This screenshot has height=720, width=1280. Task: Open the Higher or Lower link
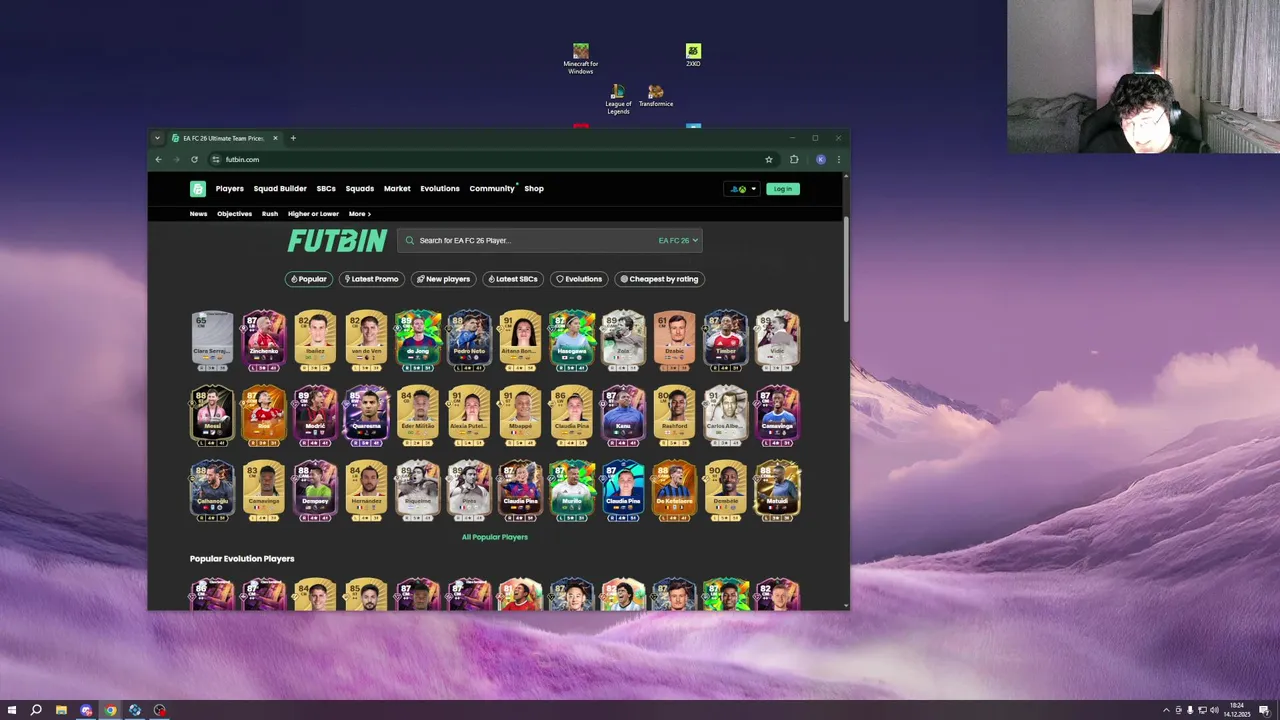pos(313,214)
